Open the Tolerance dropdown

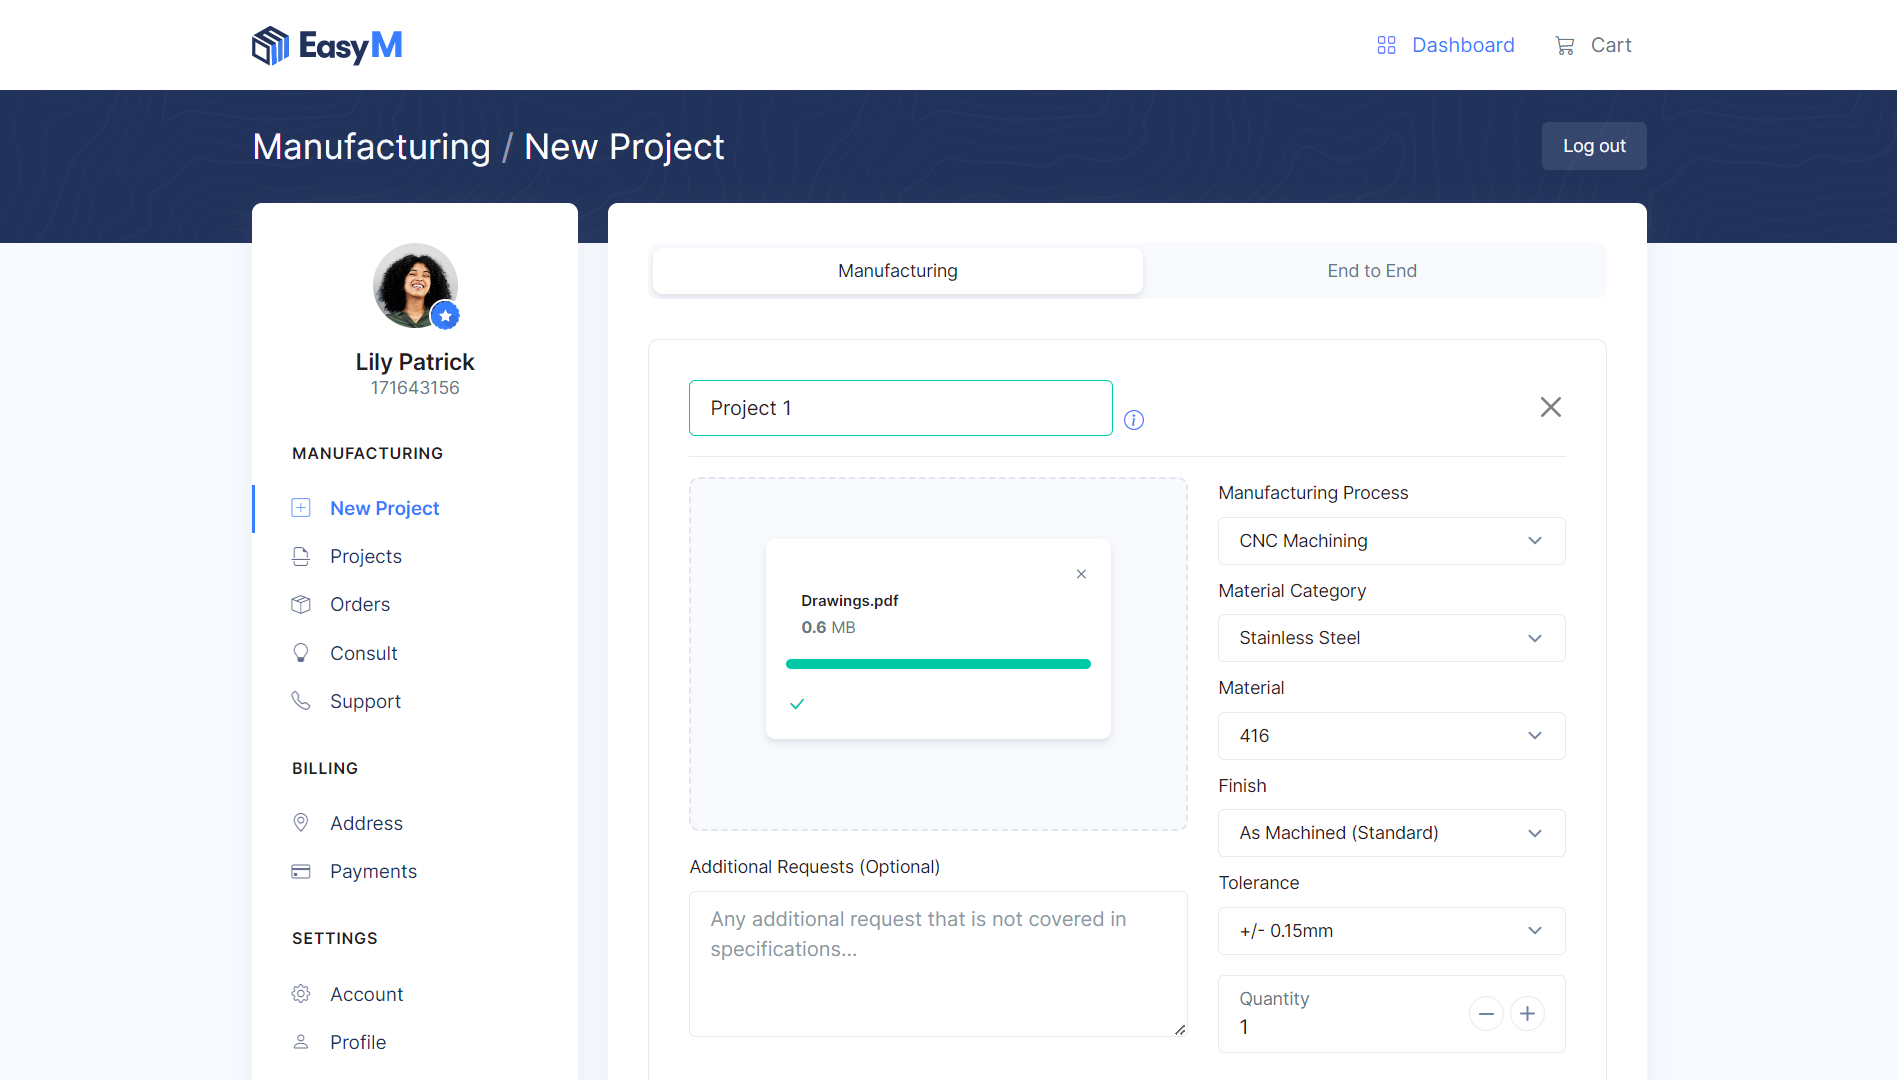pos(1391,931)
